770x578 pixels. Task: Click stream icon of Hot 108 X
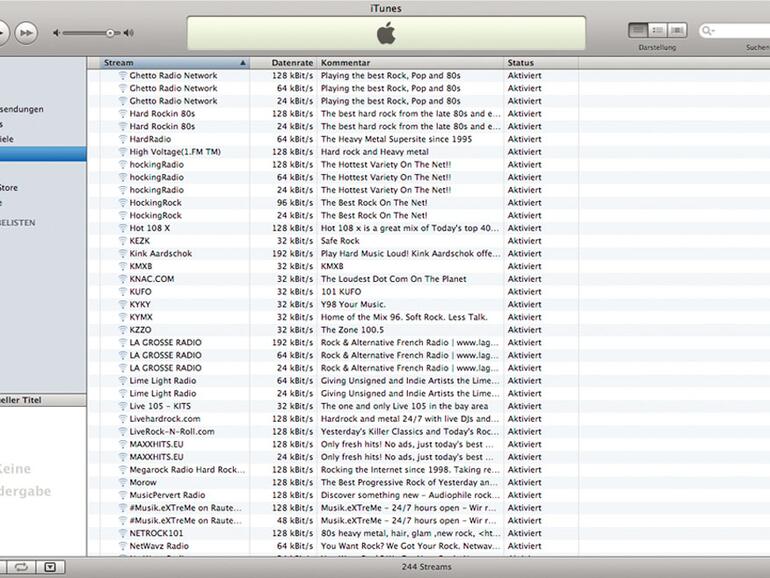tap(123, 228)
